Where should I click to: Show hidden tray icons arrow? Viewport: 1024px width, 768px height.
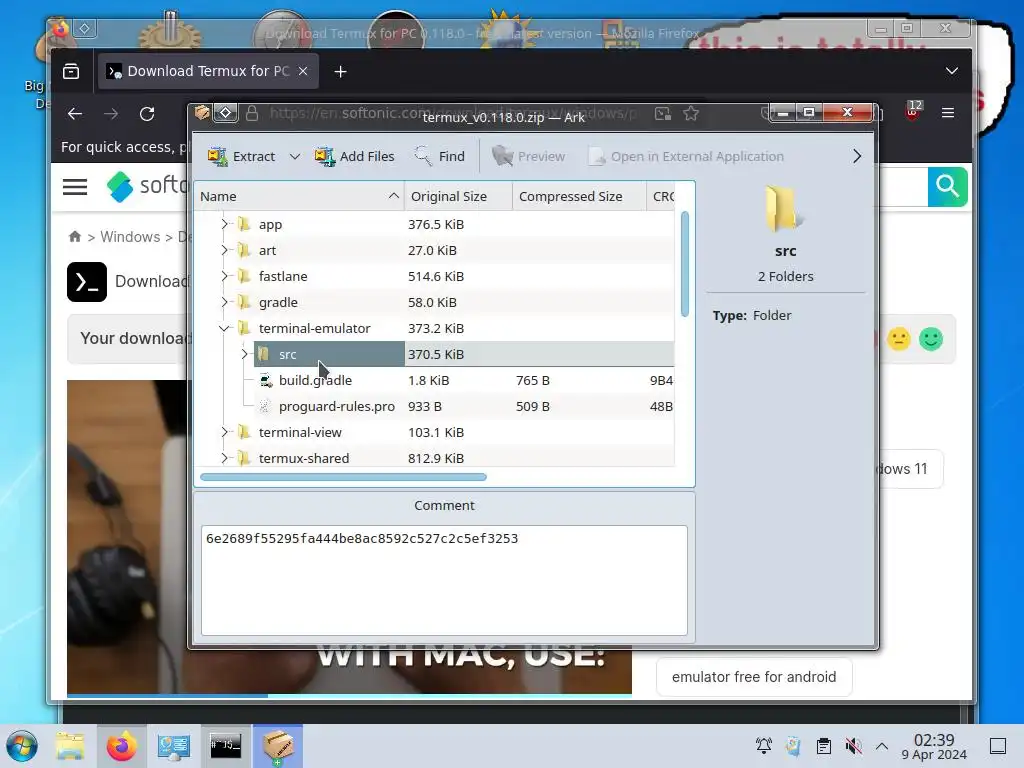(x=882, y=746)
